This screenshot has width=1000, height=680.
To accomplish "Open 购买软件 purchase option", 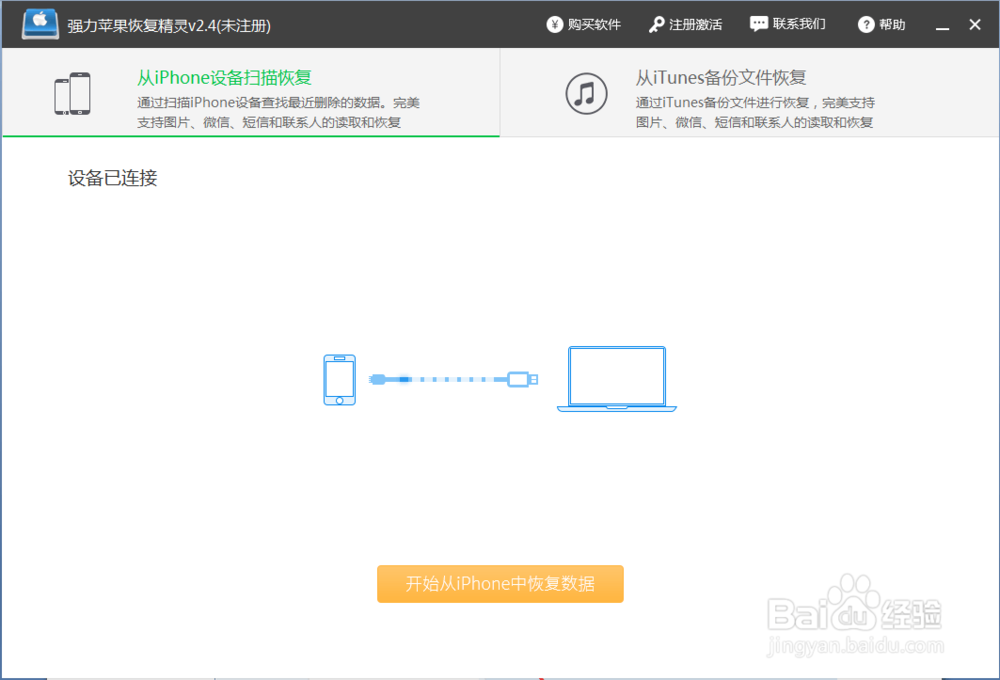I will point(584,24).
